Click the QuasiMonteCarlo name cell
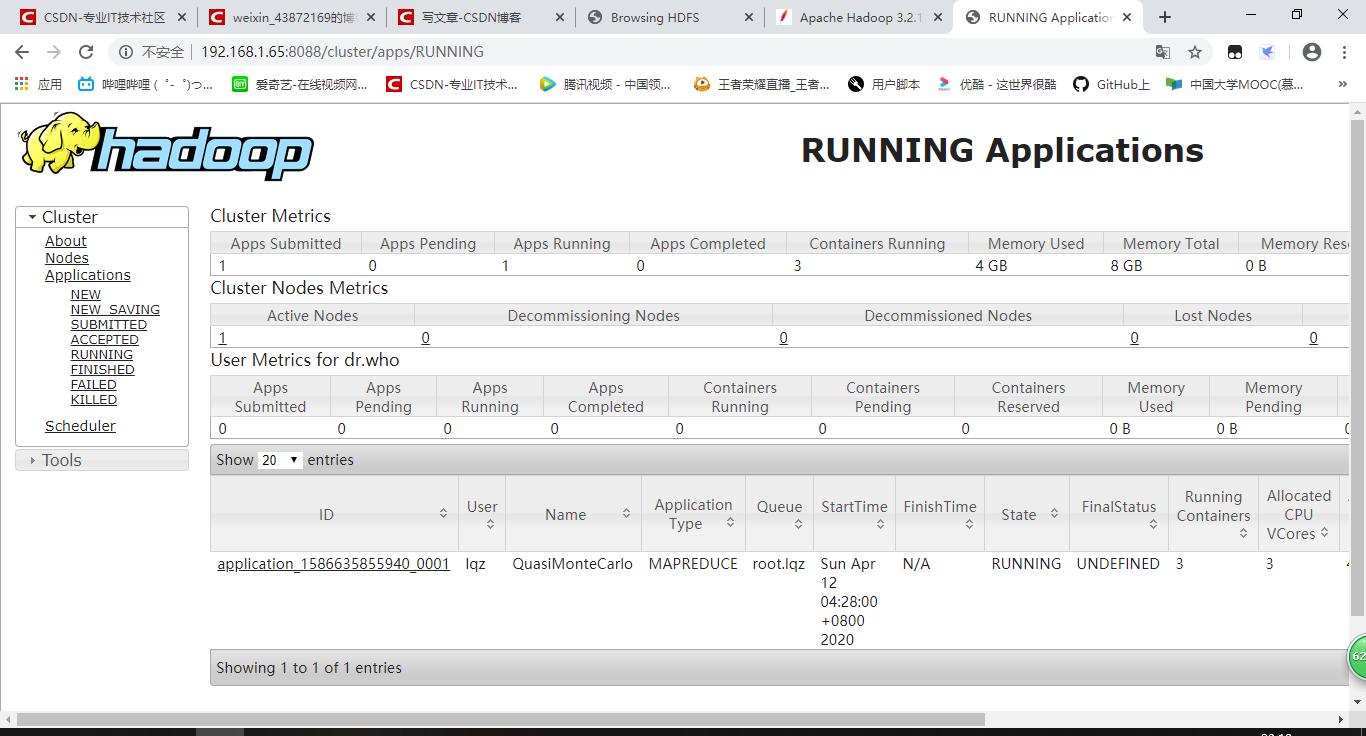The image size is (1366, 736). pyautogui.click(x=573, y=564)
